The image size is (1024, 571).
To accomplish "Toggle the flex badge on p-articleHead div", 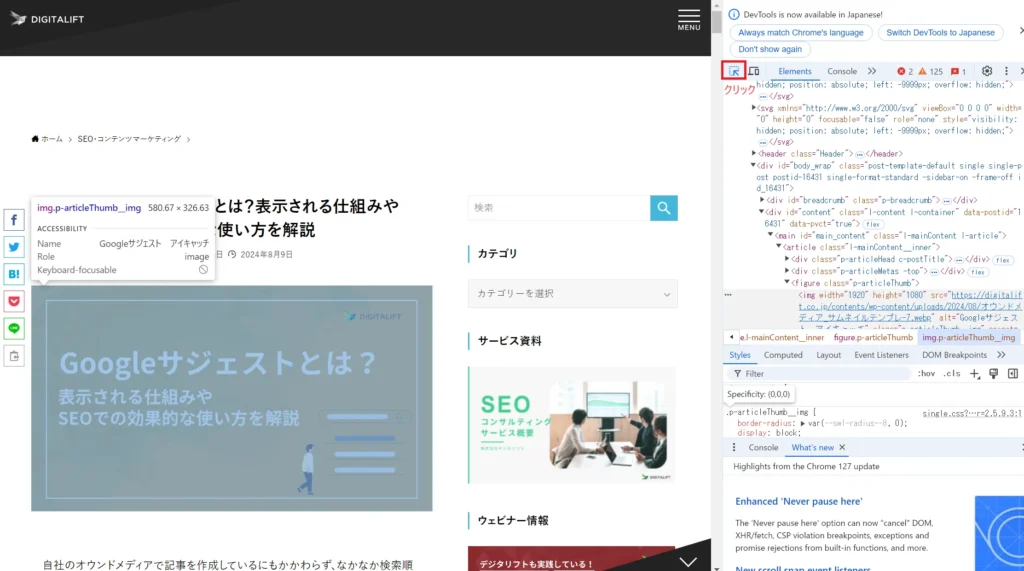I will click(x=1002, y=260).
